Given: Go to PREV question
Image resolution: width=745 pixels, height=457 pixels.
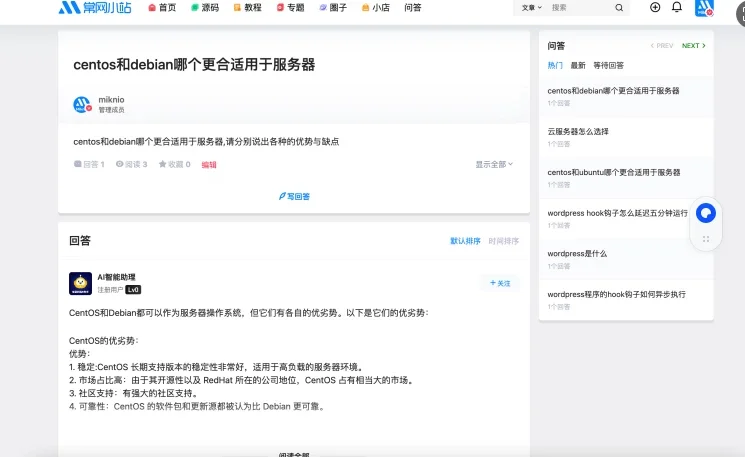Looking at the screenshot, I should (x=662, y=46).
